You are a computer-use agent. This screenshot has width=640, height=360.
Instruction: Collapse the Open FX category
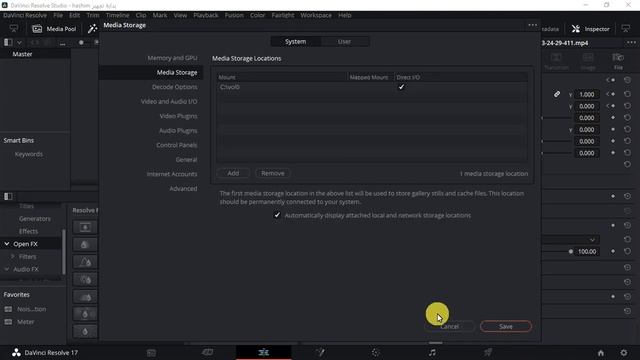(x=7, y=244)
